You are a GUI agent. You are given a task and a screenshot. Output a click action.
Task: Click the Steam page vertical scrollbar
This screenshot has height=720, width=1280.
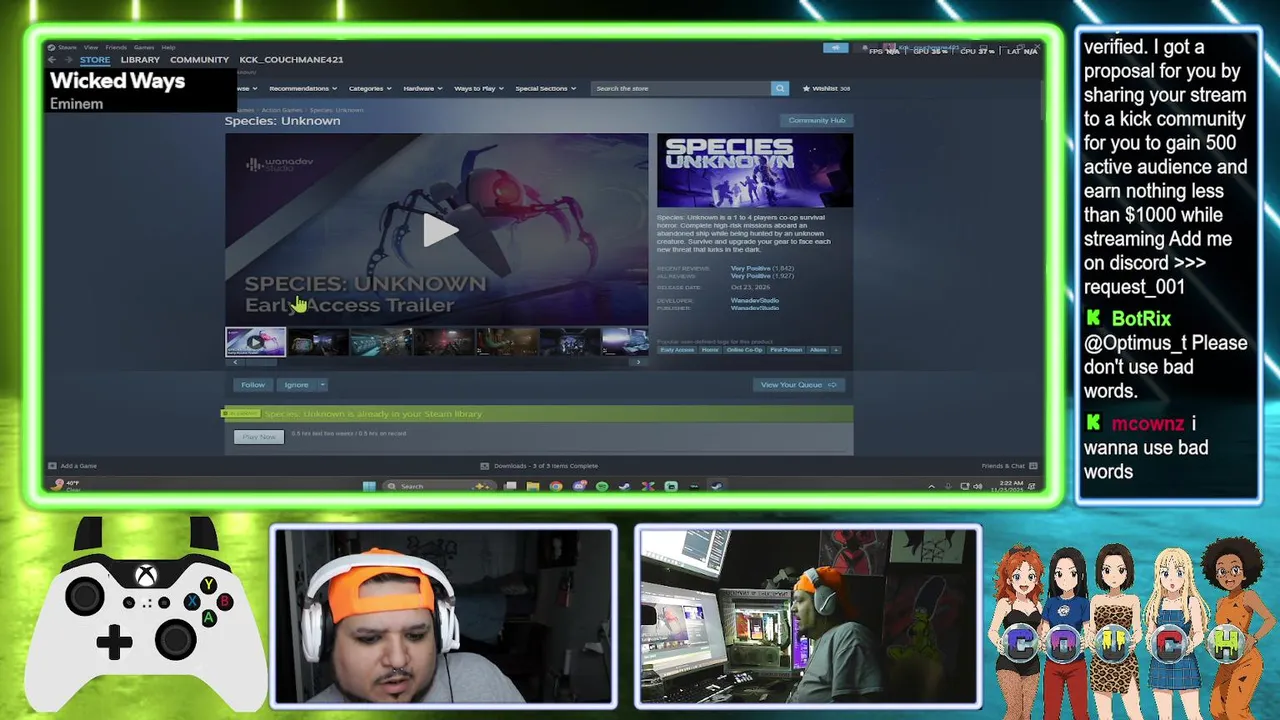point(1040,100)
